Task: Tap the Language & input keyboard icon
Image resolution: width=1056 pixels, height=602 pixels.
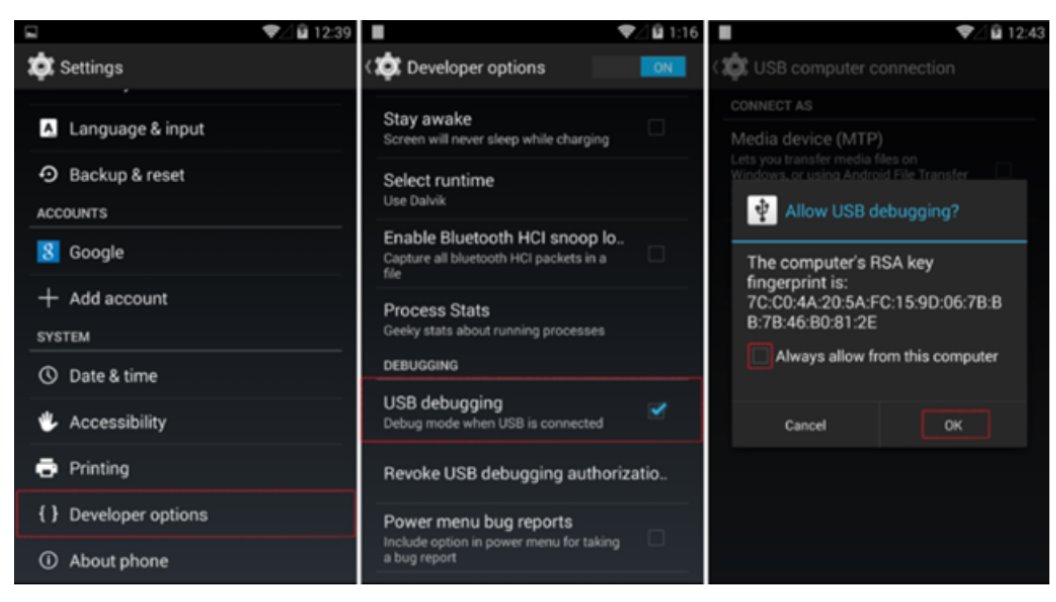Action: (48, 128)
